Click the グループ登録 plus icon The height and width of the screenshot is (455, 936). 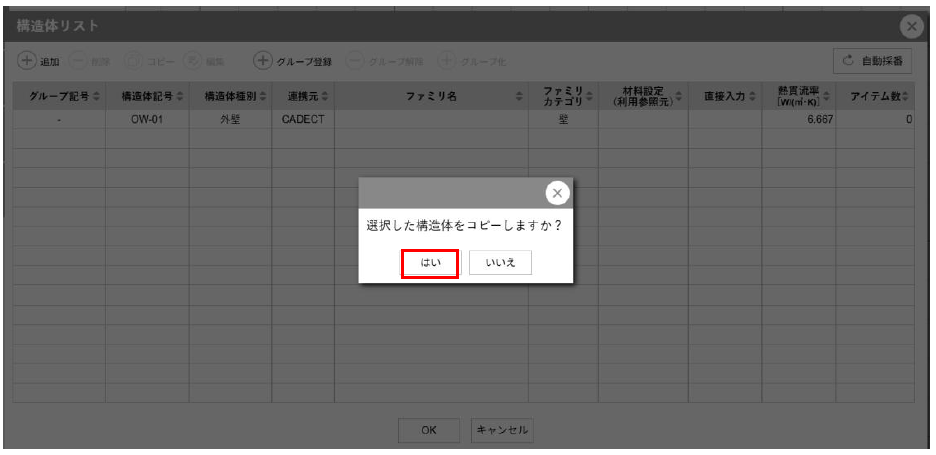[x=263, y=61]
